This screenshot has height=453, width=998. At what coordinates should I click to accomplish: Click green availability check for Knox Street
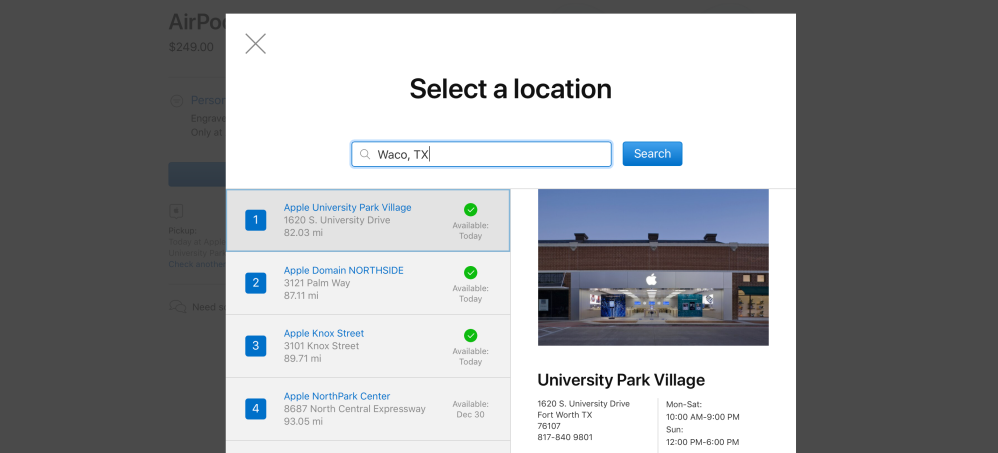point(470,335)
